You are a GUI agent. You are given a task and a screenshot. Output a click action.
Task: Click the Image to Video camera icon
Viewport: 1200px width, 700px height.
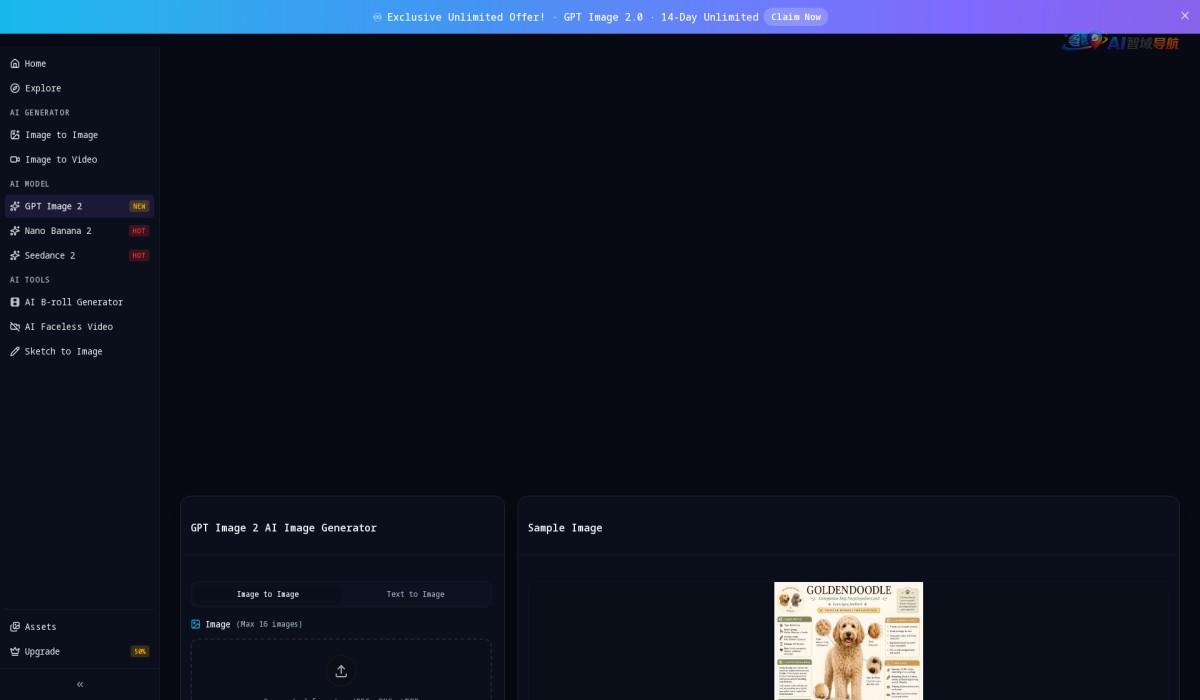(15, 160)
